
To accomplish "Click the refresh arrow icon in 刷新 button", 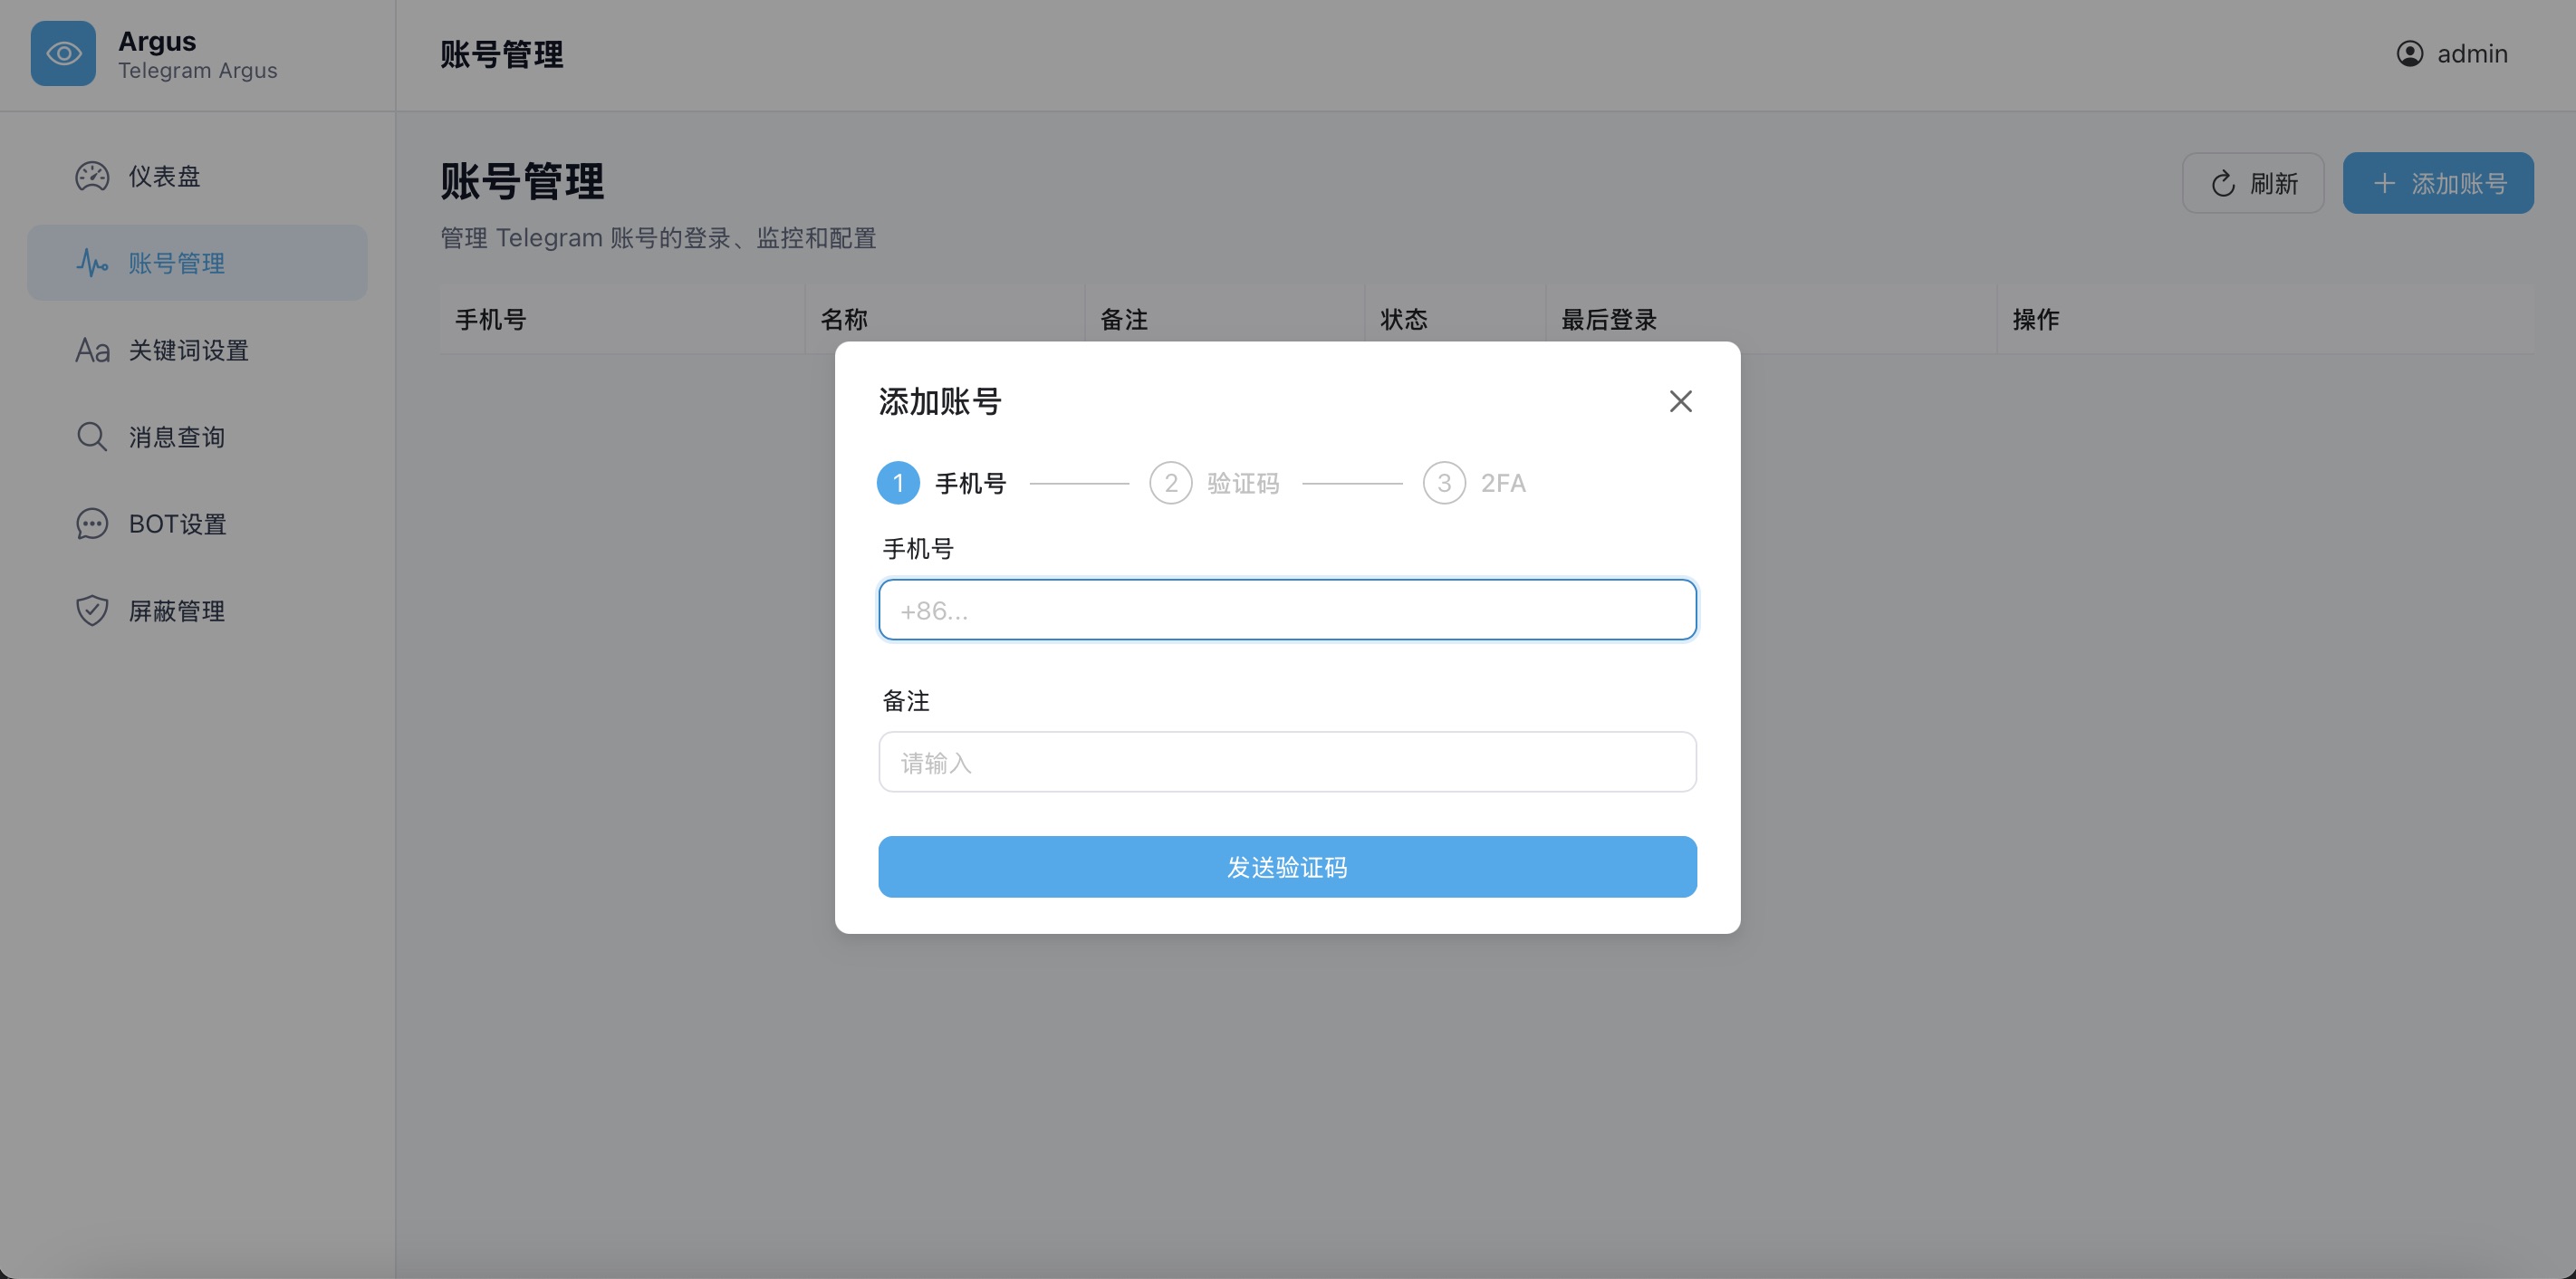I will click(2223, 184).
